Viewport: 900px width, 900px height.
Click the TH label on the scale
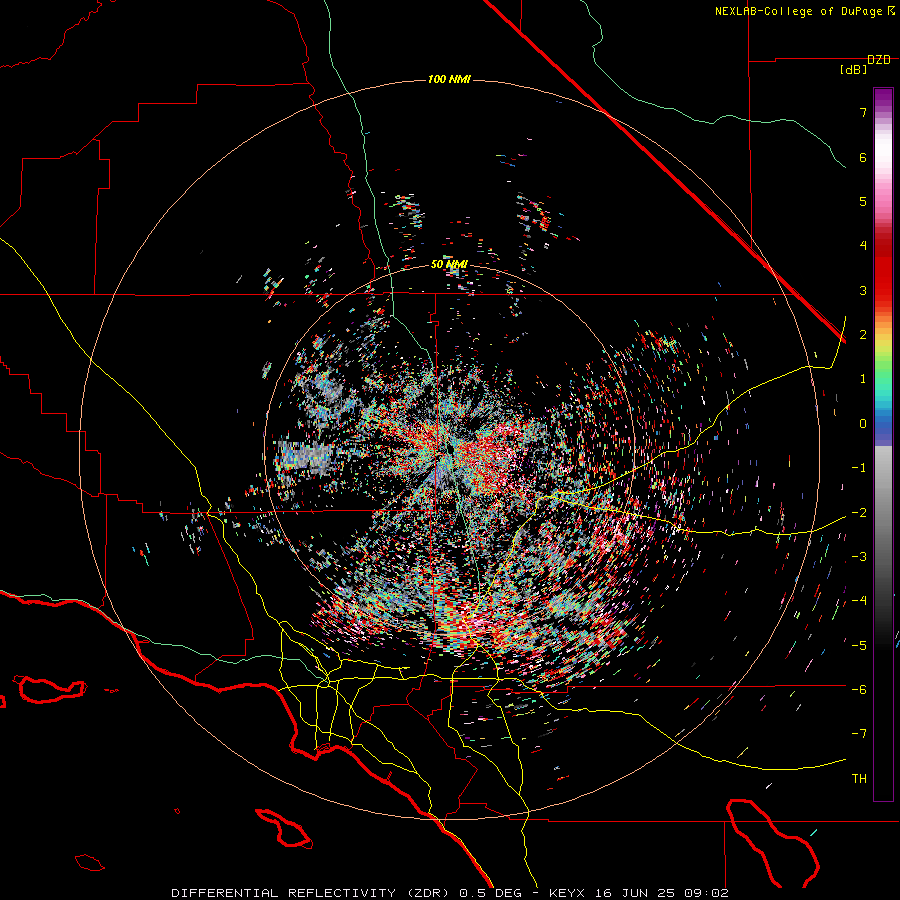(859, 779)
